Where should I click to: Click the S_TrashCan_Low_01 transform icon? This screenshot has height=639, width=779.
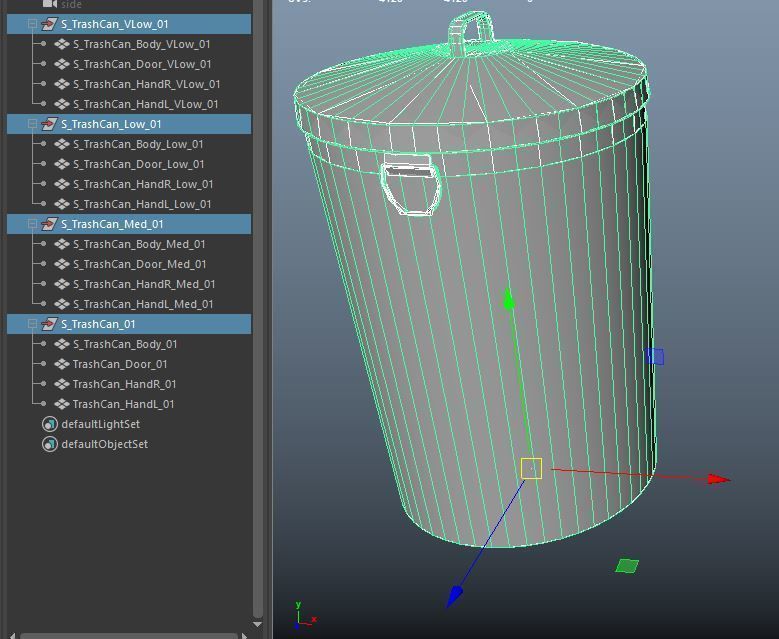49,124
